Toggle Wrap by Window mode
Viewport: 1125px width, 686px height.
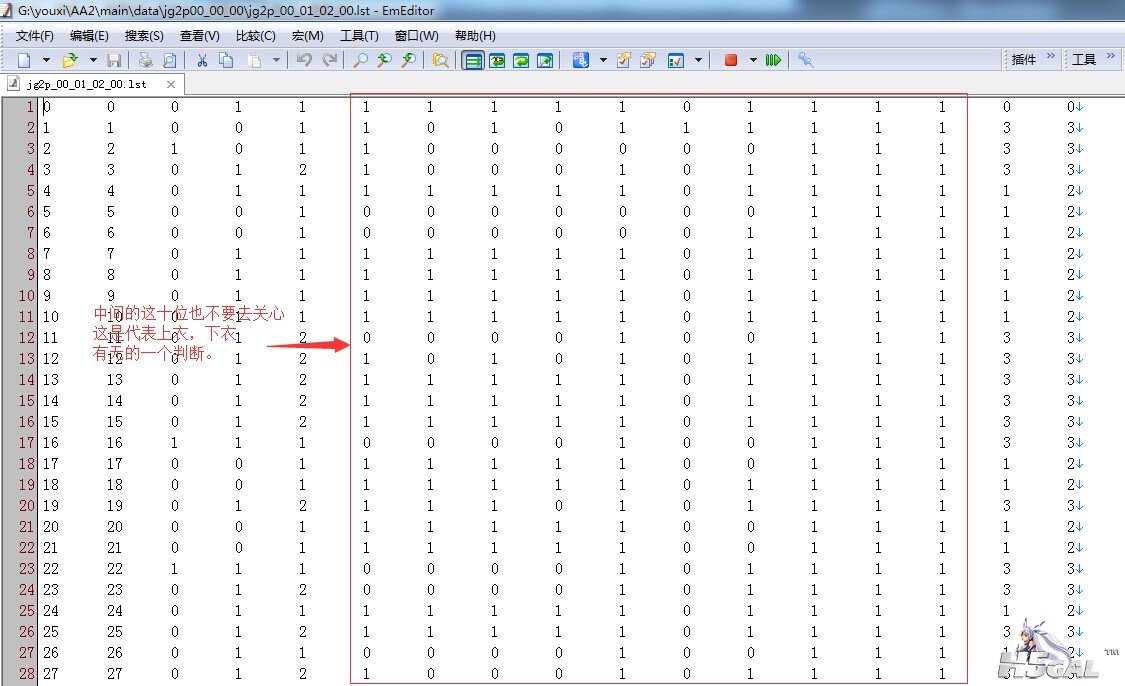pyautogui.click(x=521, y=60)
